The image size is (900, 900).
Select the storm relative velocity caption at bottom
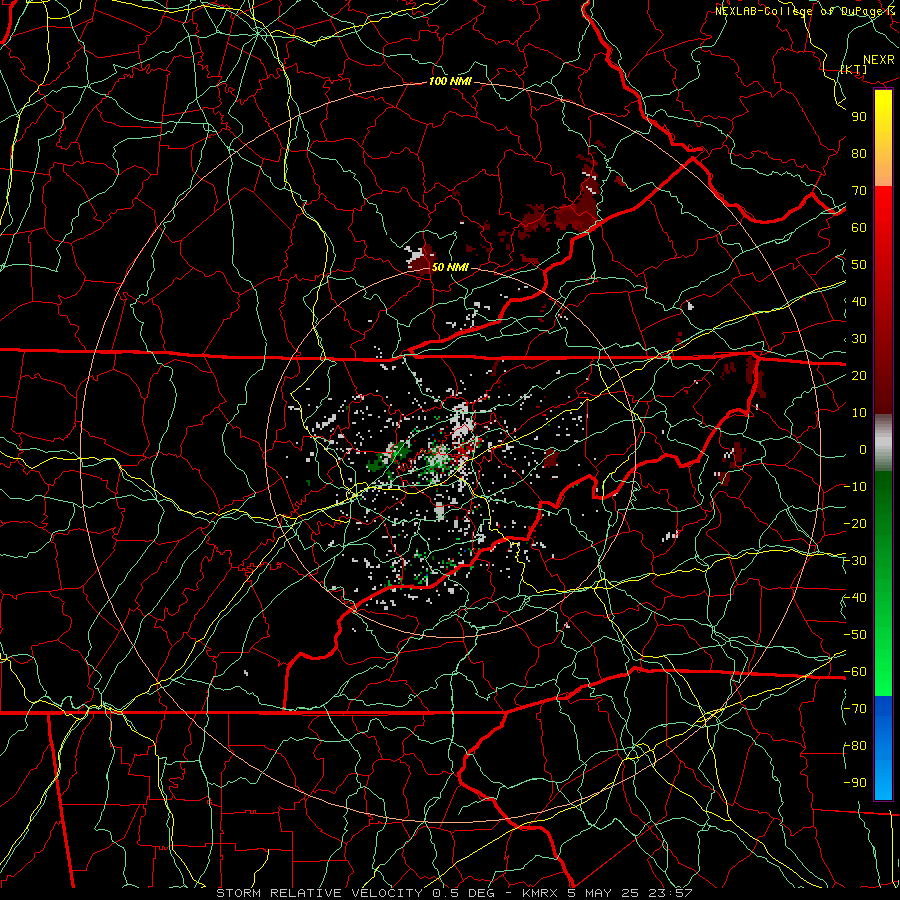[454, 893]
